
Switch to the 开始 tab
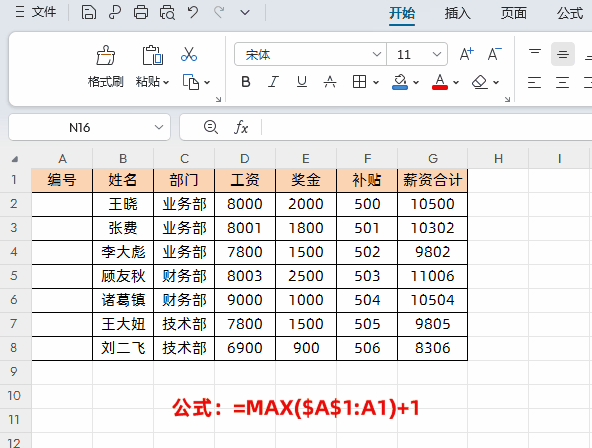point(402,13)
